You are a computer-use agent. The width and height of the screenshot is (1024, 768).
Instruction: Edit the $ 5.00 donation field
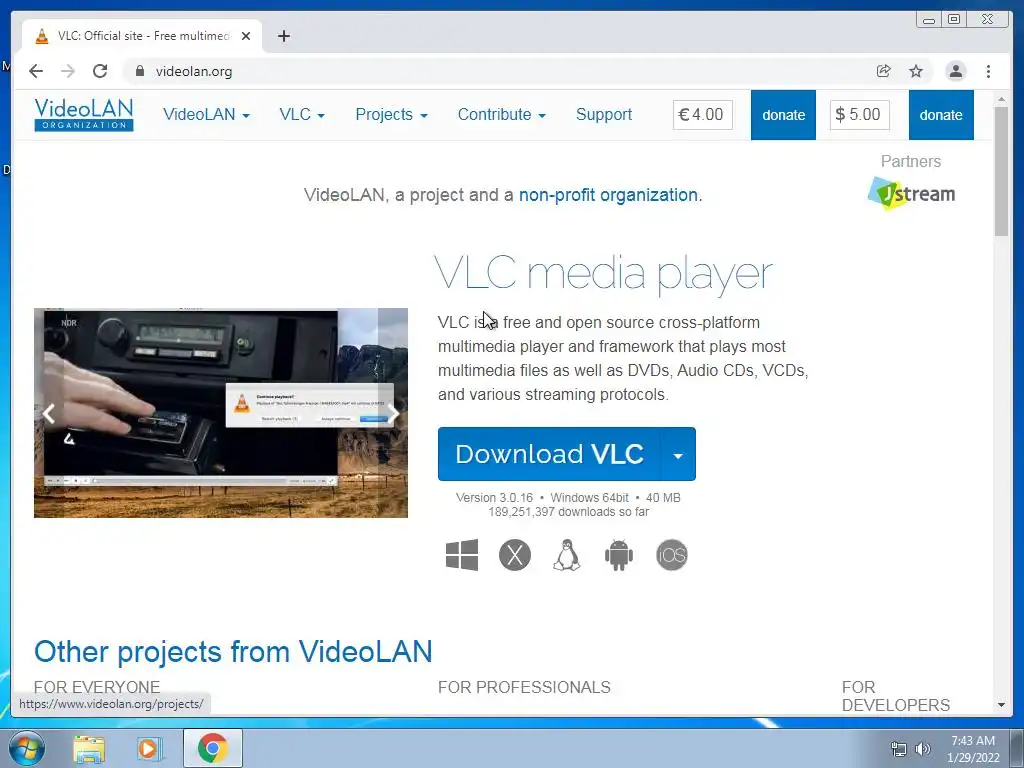(859, 115)
